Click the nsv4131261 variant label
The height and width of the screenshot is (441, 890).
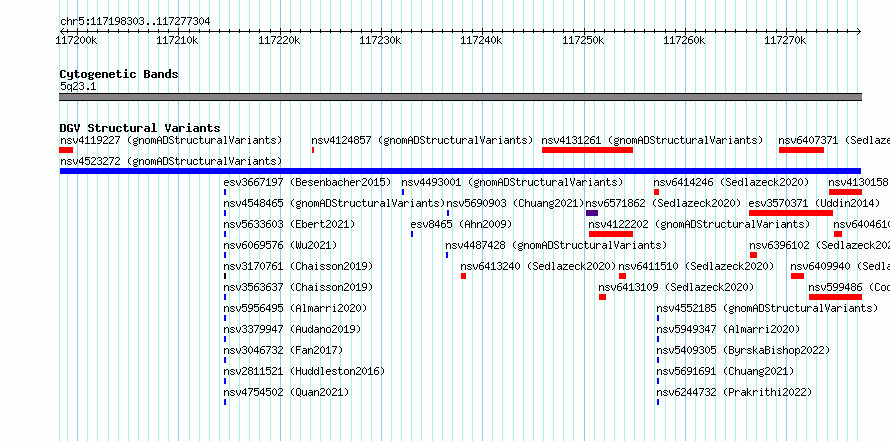point(652,140)
